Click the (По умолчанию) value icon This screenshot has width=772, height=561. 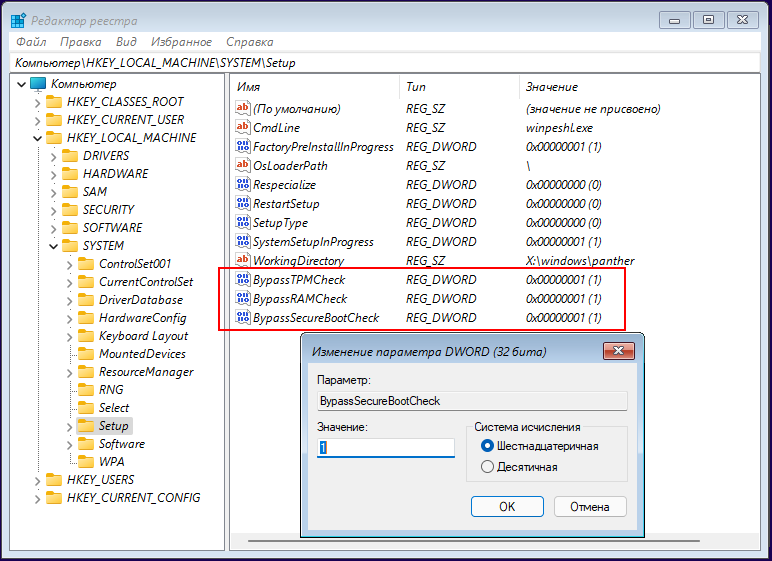point(242,108)
